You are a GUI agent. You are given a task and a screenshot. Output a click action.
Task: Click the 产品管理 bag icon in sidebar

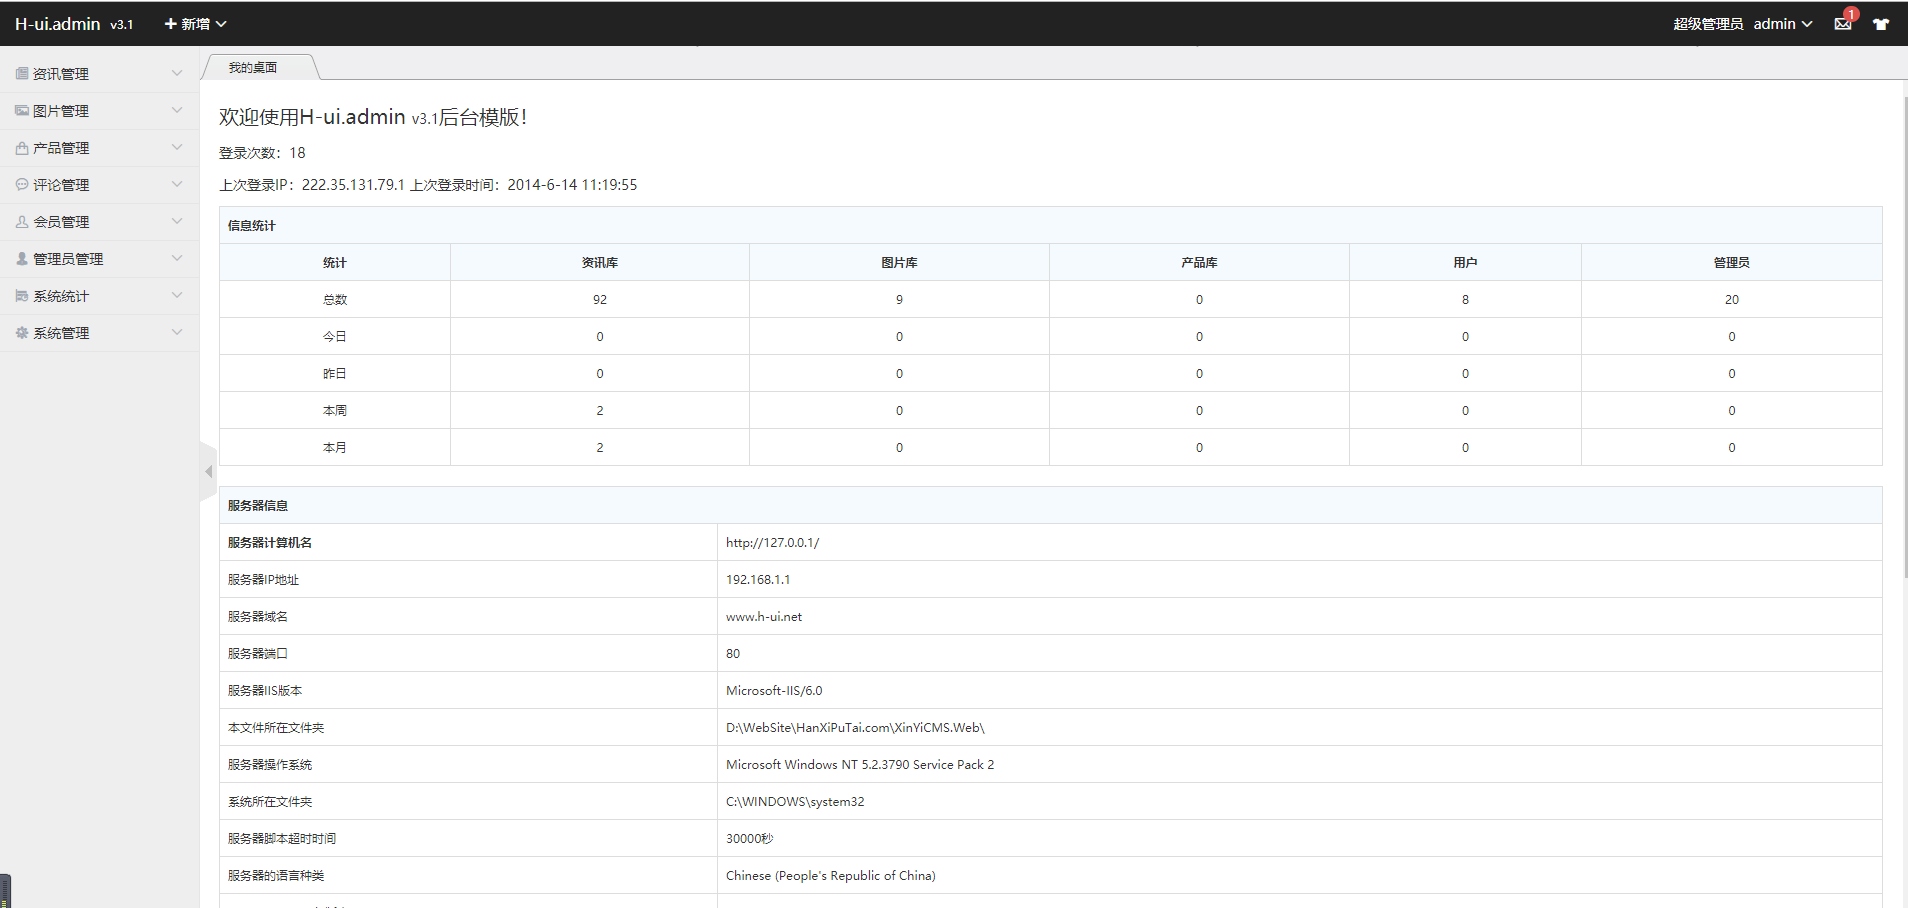click(x=22, y=148)
